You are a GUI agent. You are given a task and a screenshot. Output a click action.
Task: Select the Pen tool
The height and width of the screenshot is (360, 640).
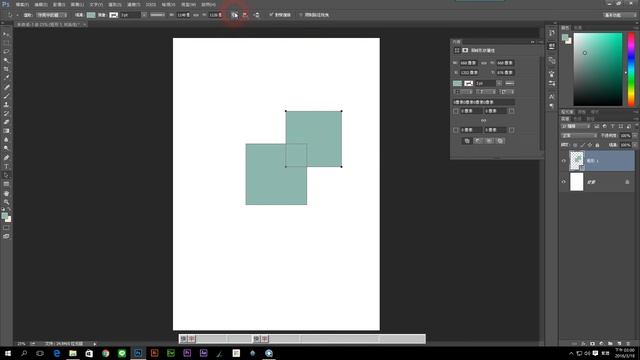click(x=6, y=158)
